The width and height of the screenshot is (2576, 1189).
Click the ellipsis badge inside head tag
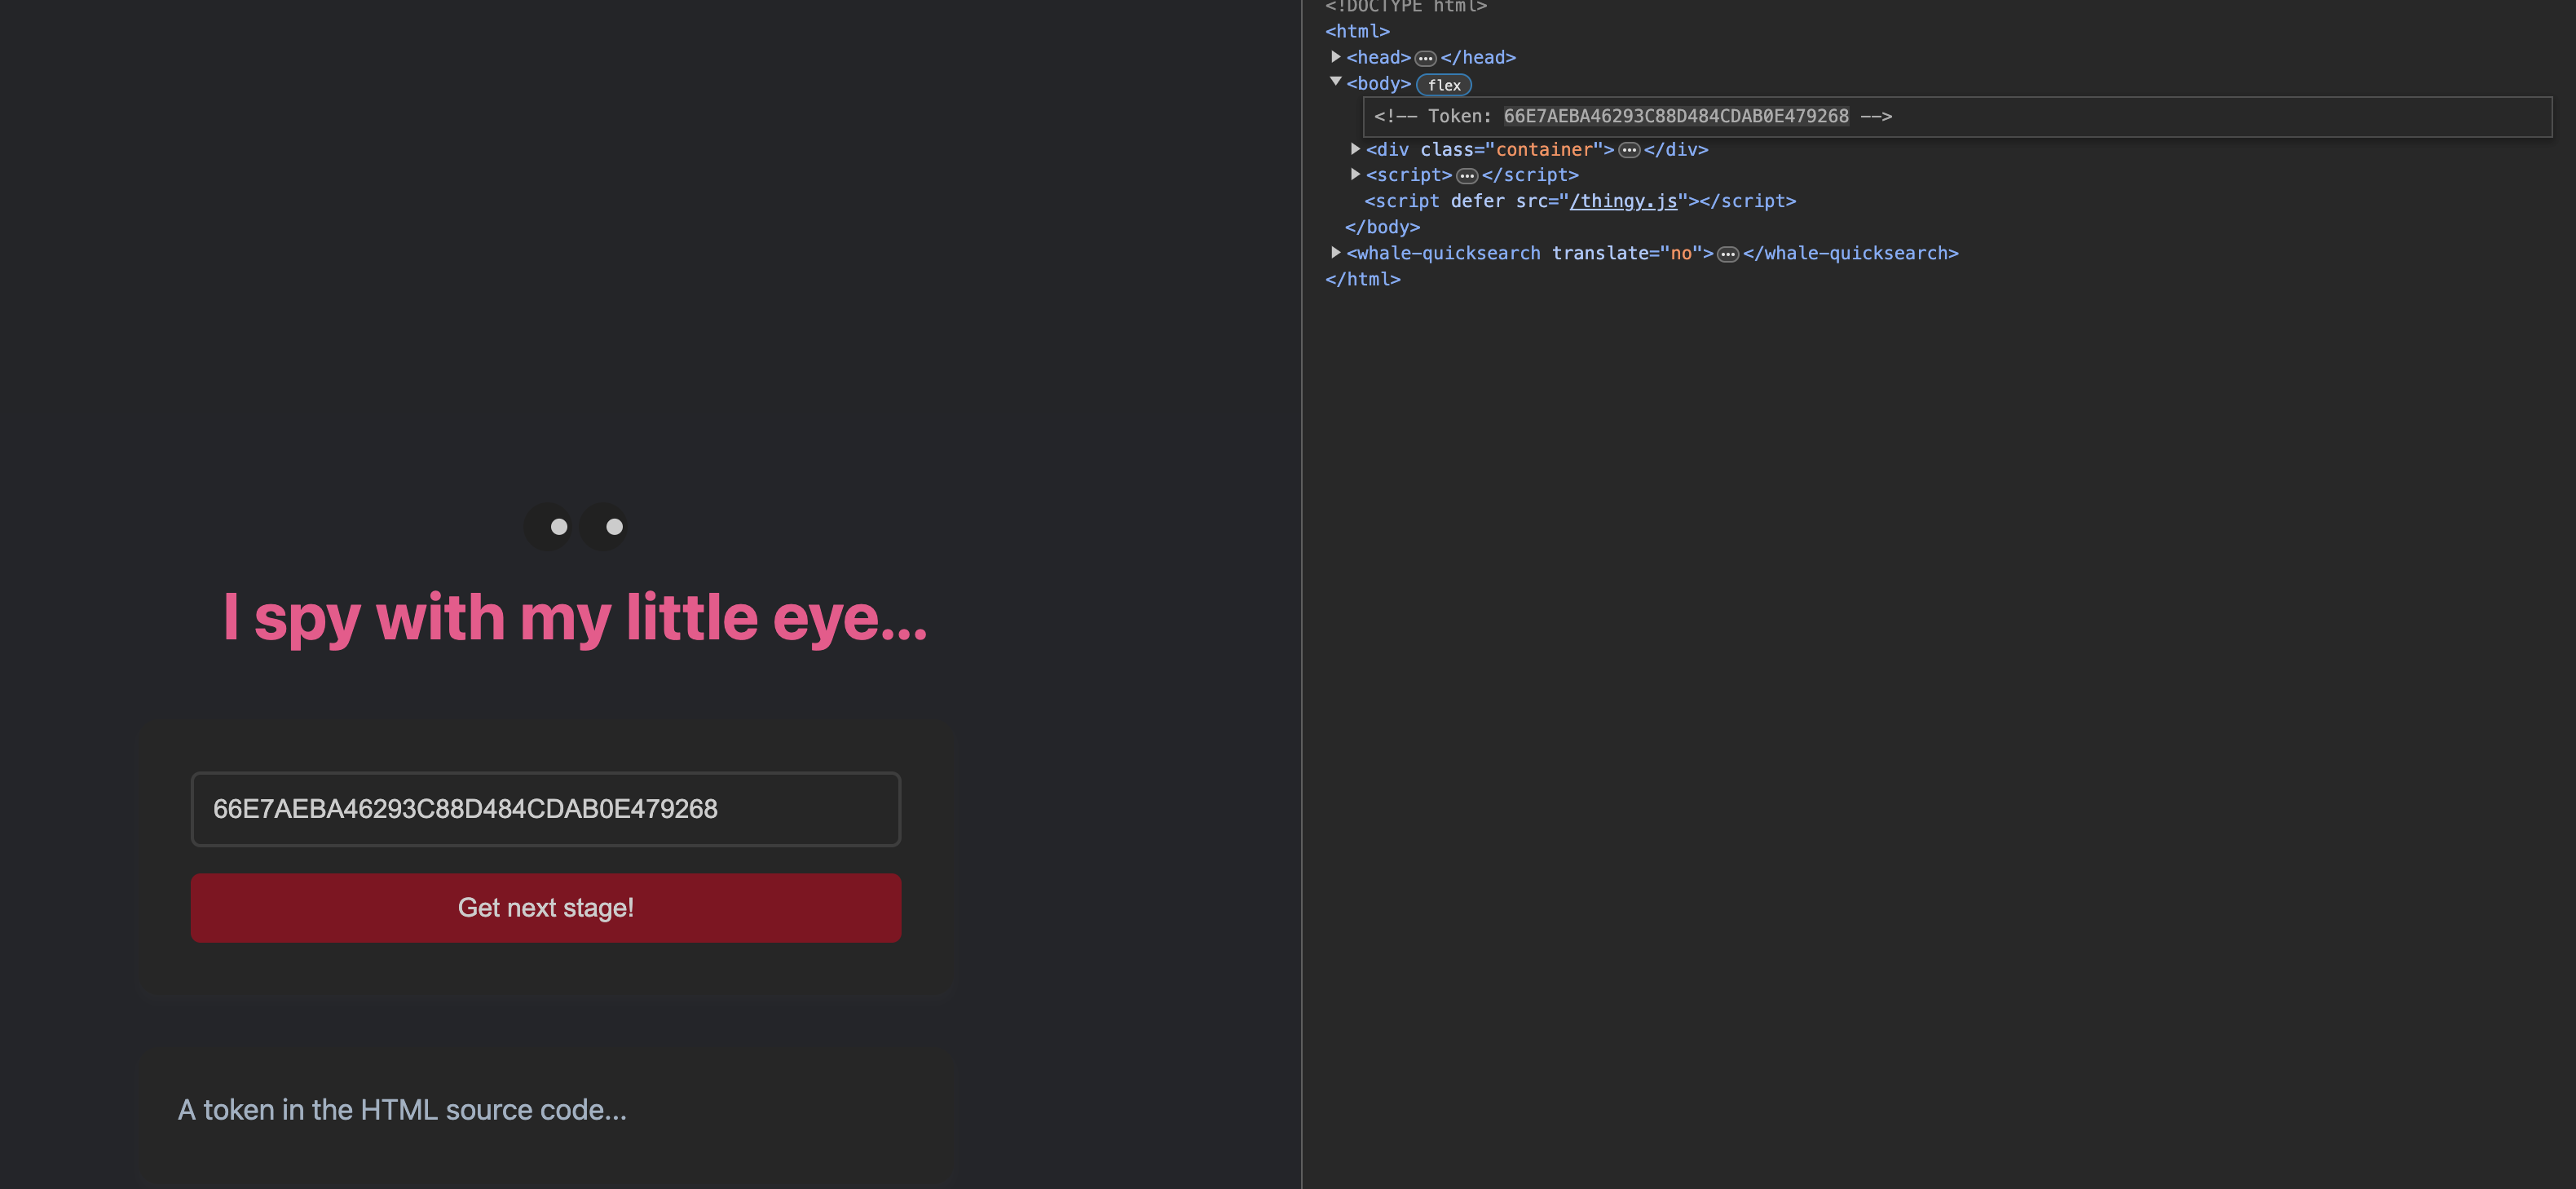tap(1425, 59)
